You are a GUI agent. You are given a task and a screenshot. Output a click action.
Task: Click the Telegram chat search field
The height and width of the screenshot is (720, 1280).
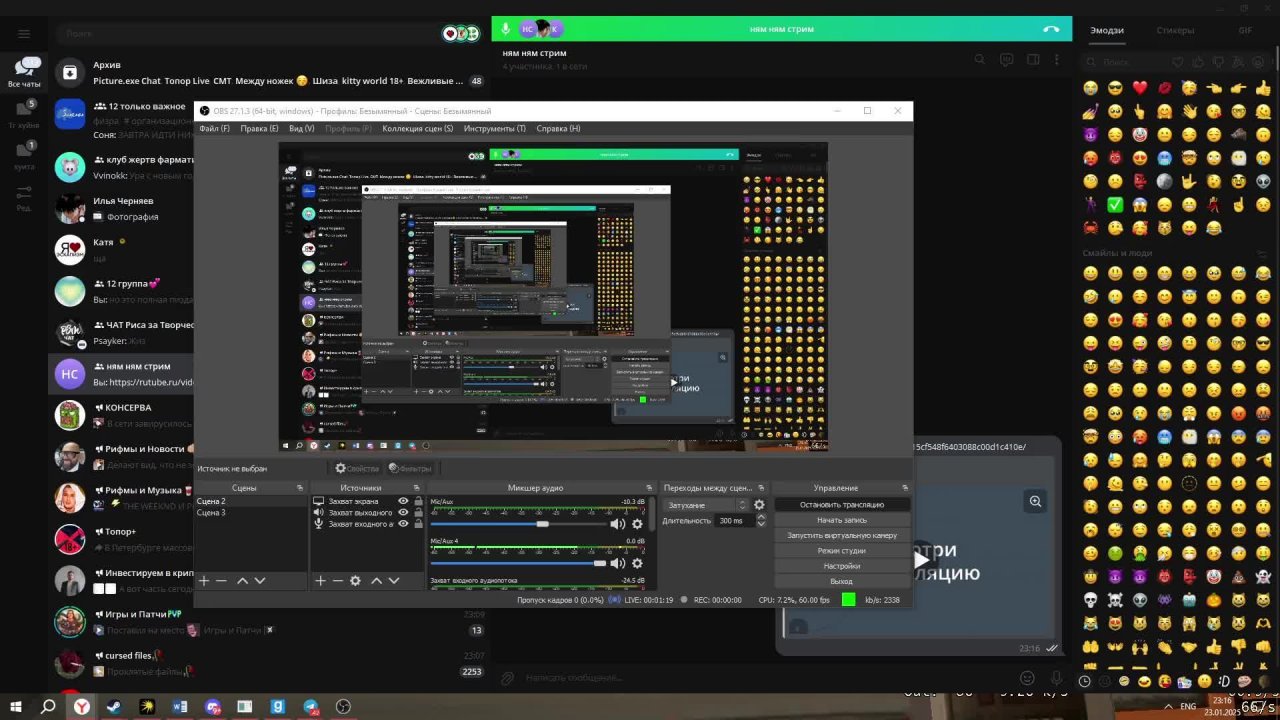pos(250,33)
